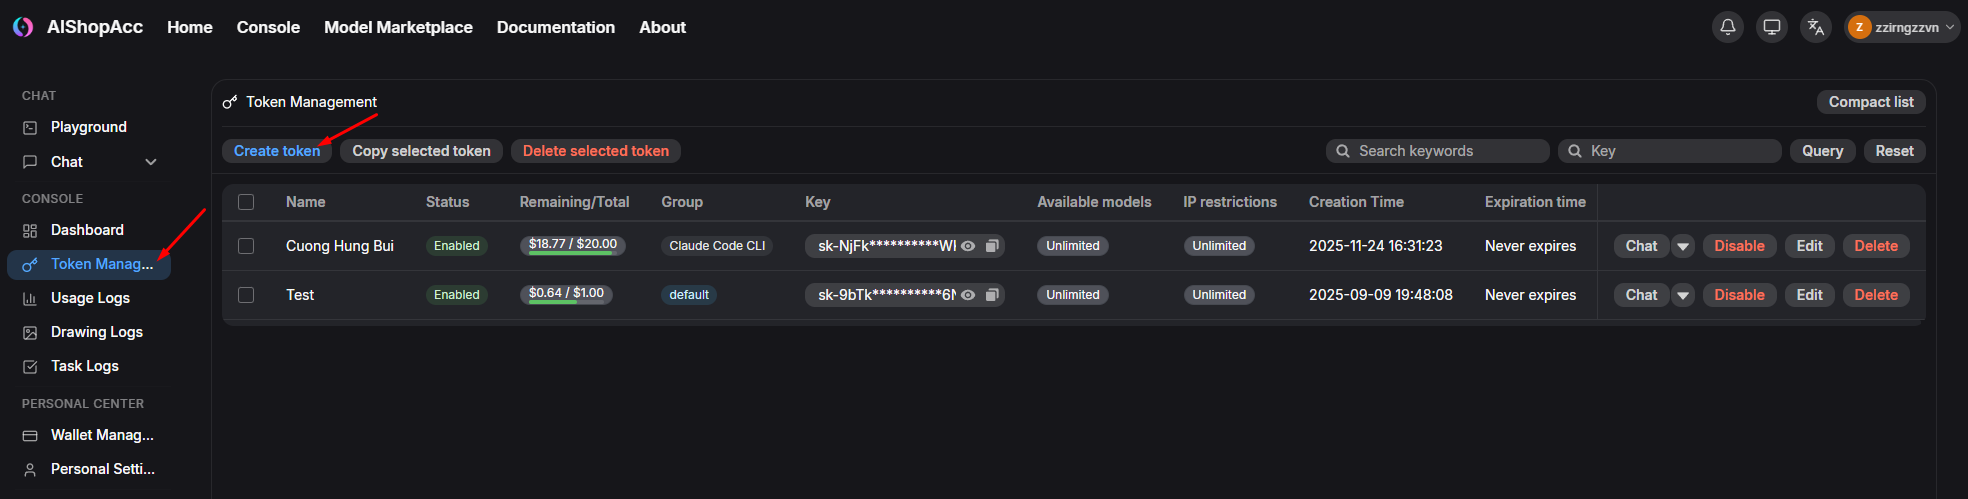The width and height of the screenshot is (1968, 499).
Task: Click the $18.77 / $20.00 quota progress bar
Action: coord(572,246)
